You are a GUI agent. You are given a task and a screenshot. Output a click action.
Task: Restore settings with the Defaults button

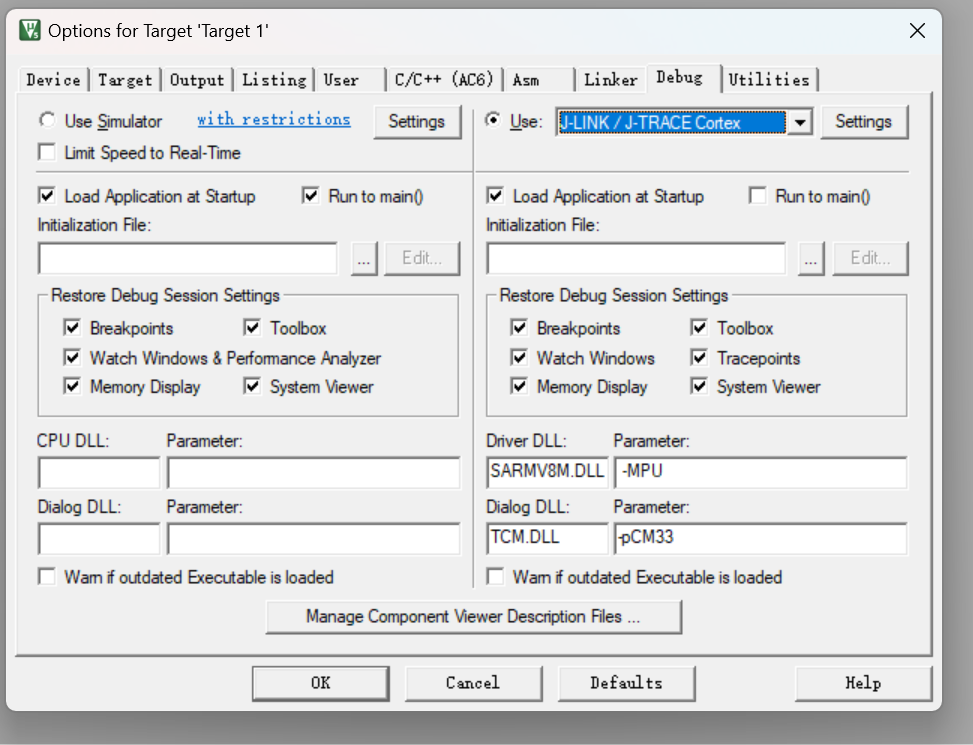[x=626, y=683]
